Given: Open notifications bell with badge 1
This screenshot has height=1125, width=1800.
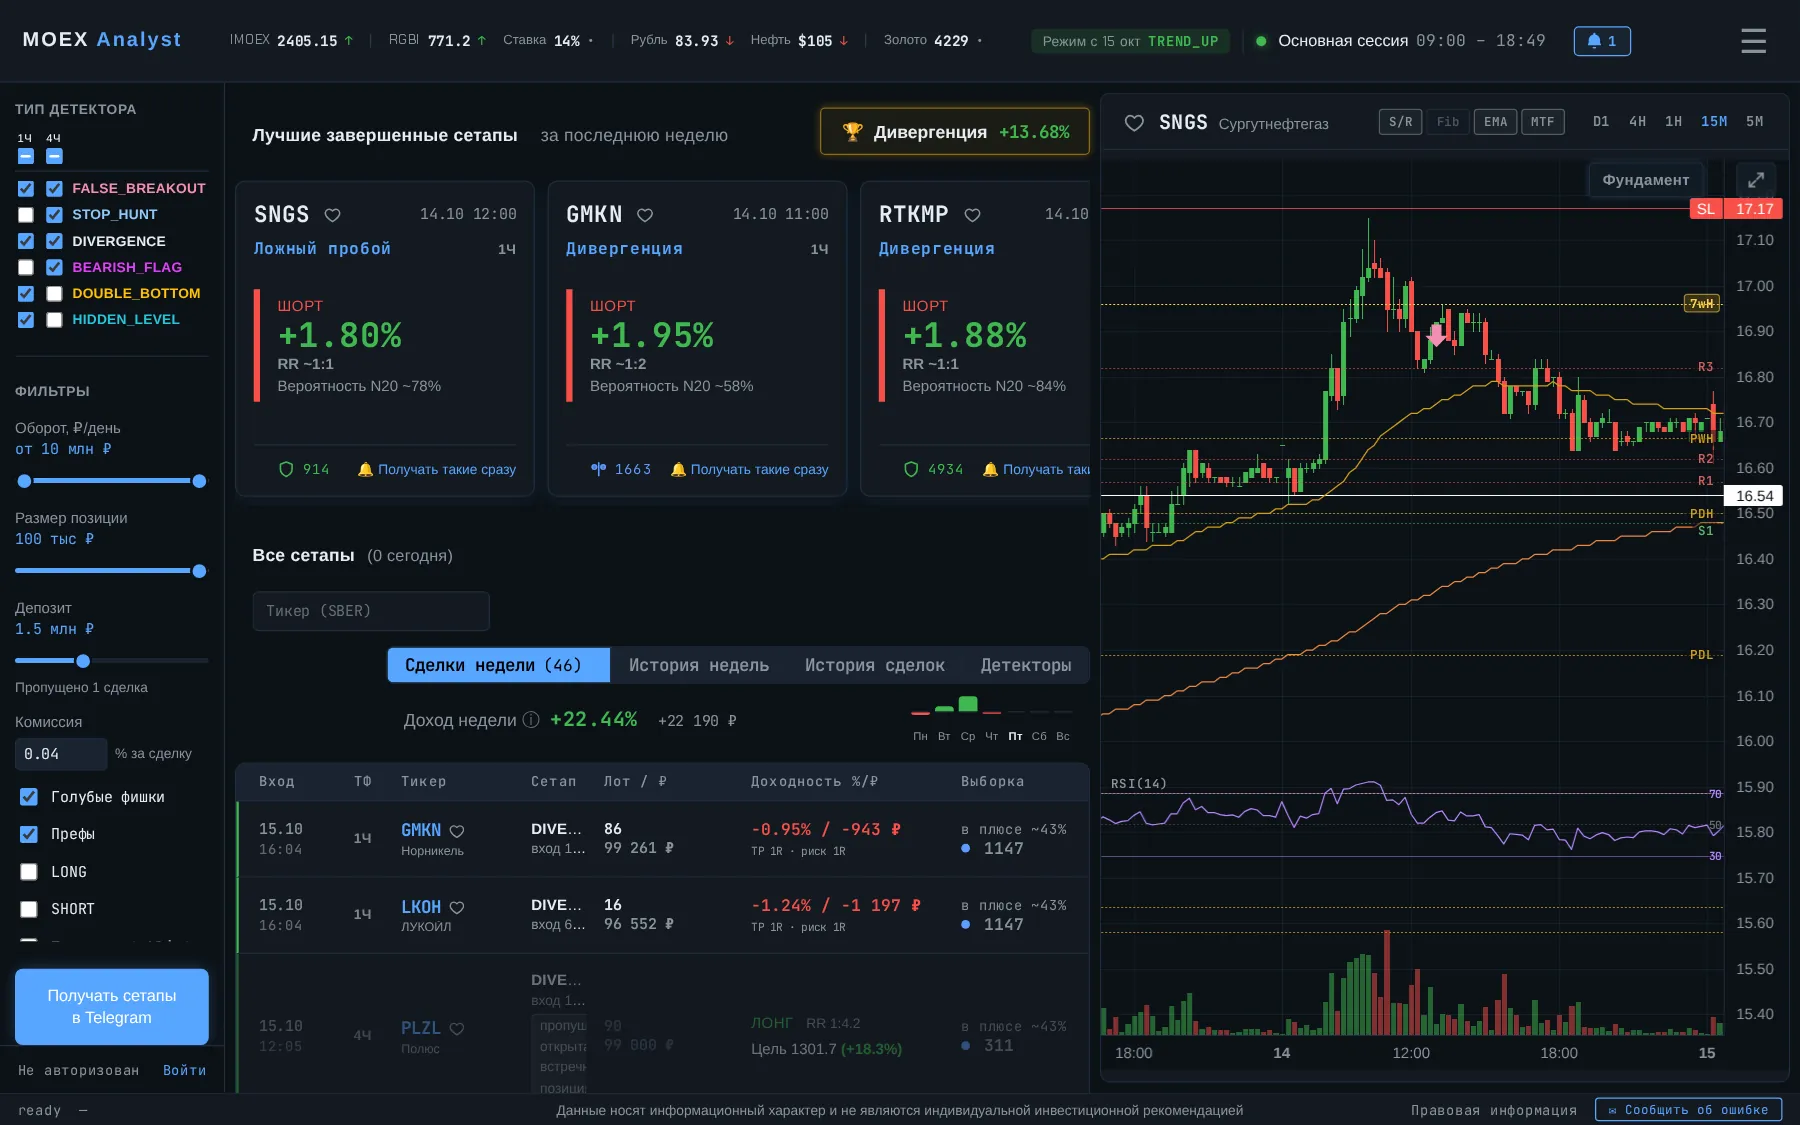Looking at the screenshot, I should pos(1602,41).
